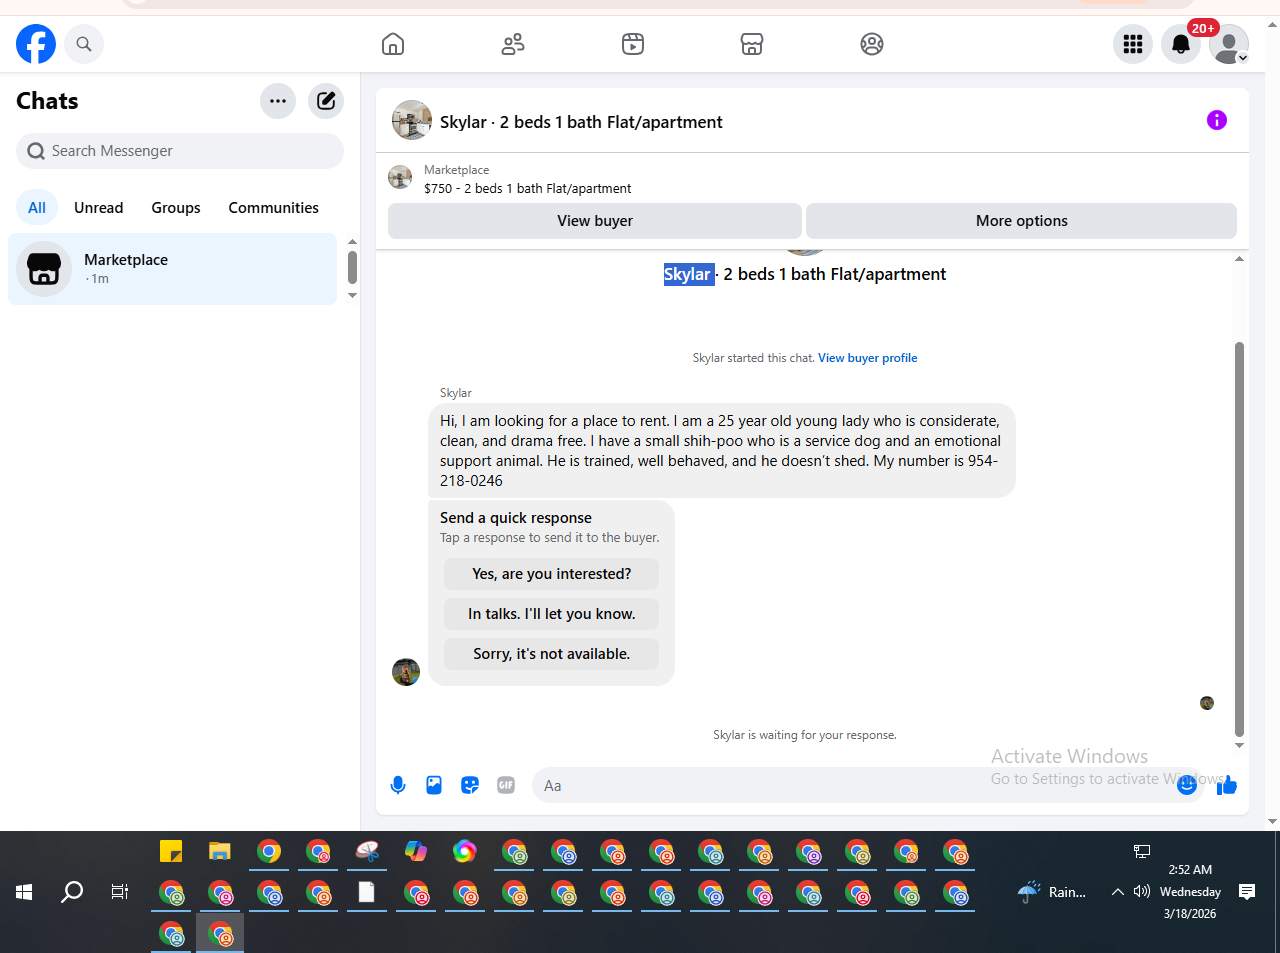
Task: Click the View buyer button
Action: (x=595, y=221)
